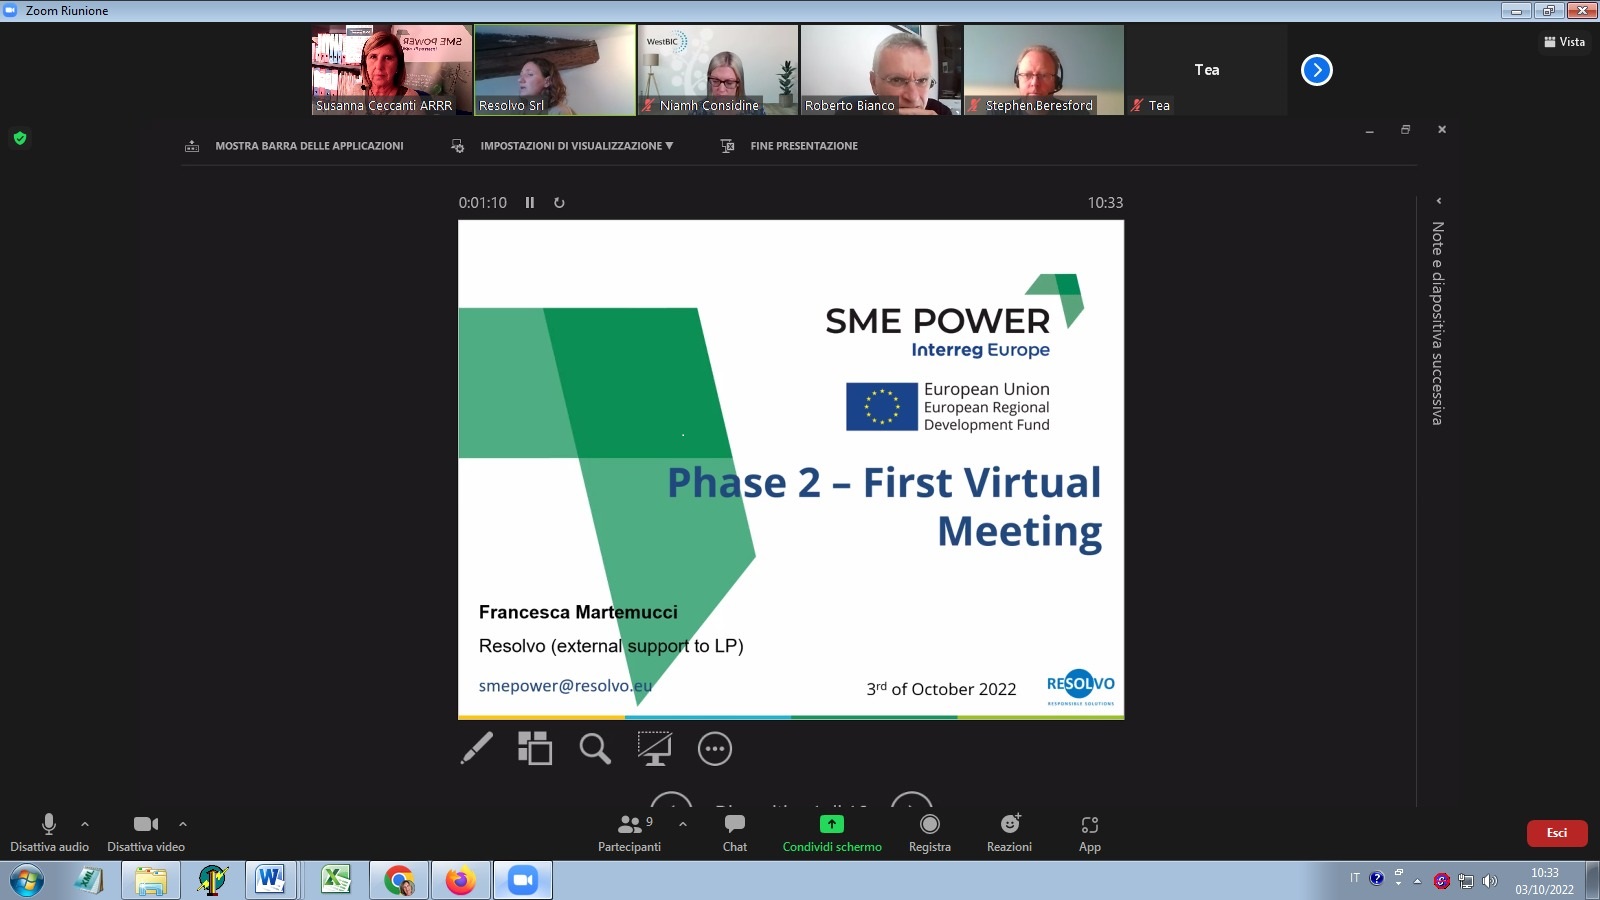Open Zoom from taskbar
This screenshot has height=900, width=1600.
point(522,881)
